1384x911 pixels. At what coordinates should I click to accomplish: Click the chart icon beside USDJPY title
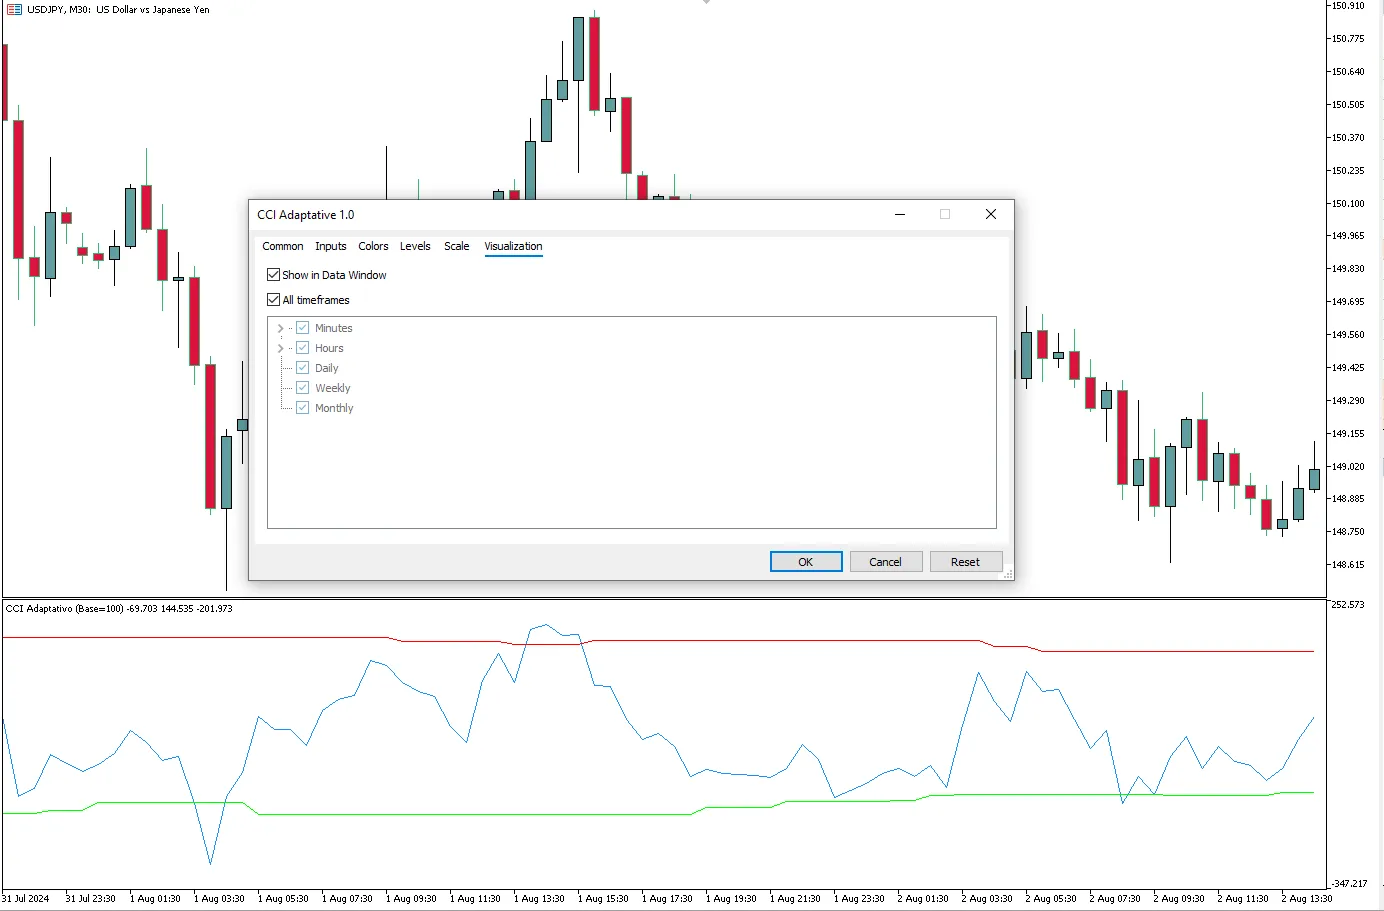14,9
